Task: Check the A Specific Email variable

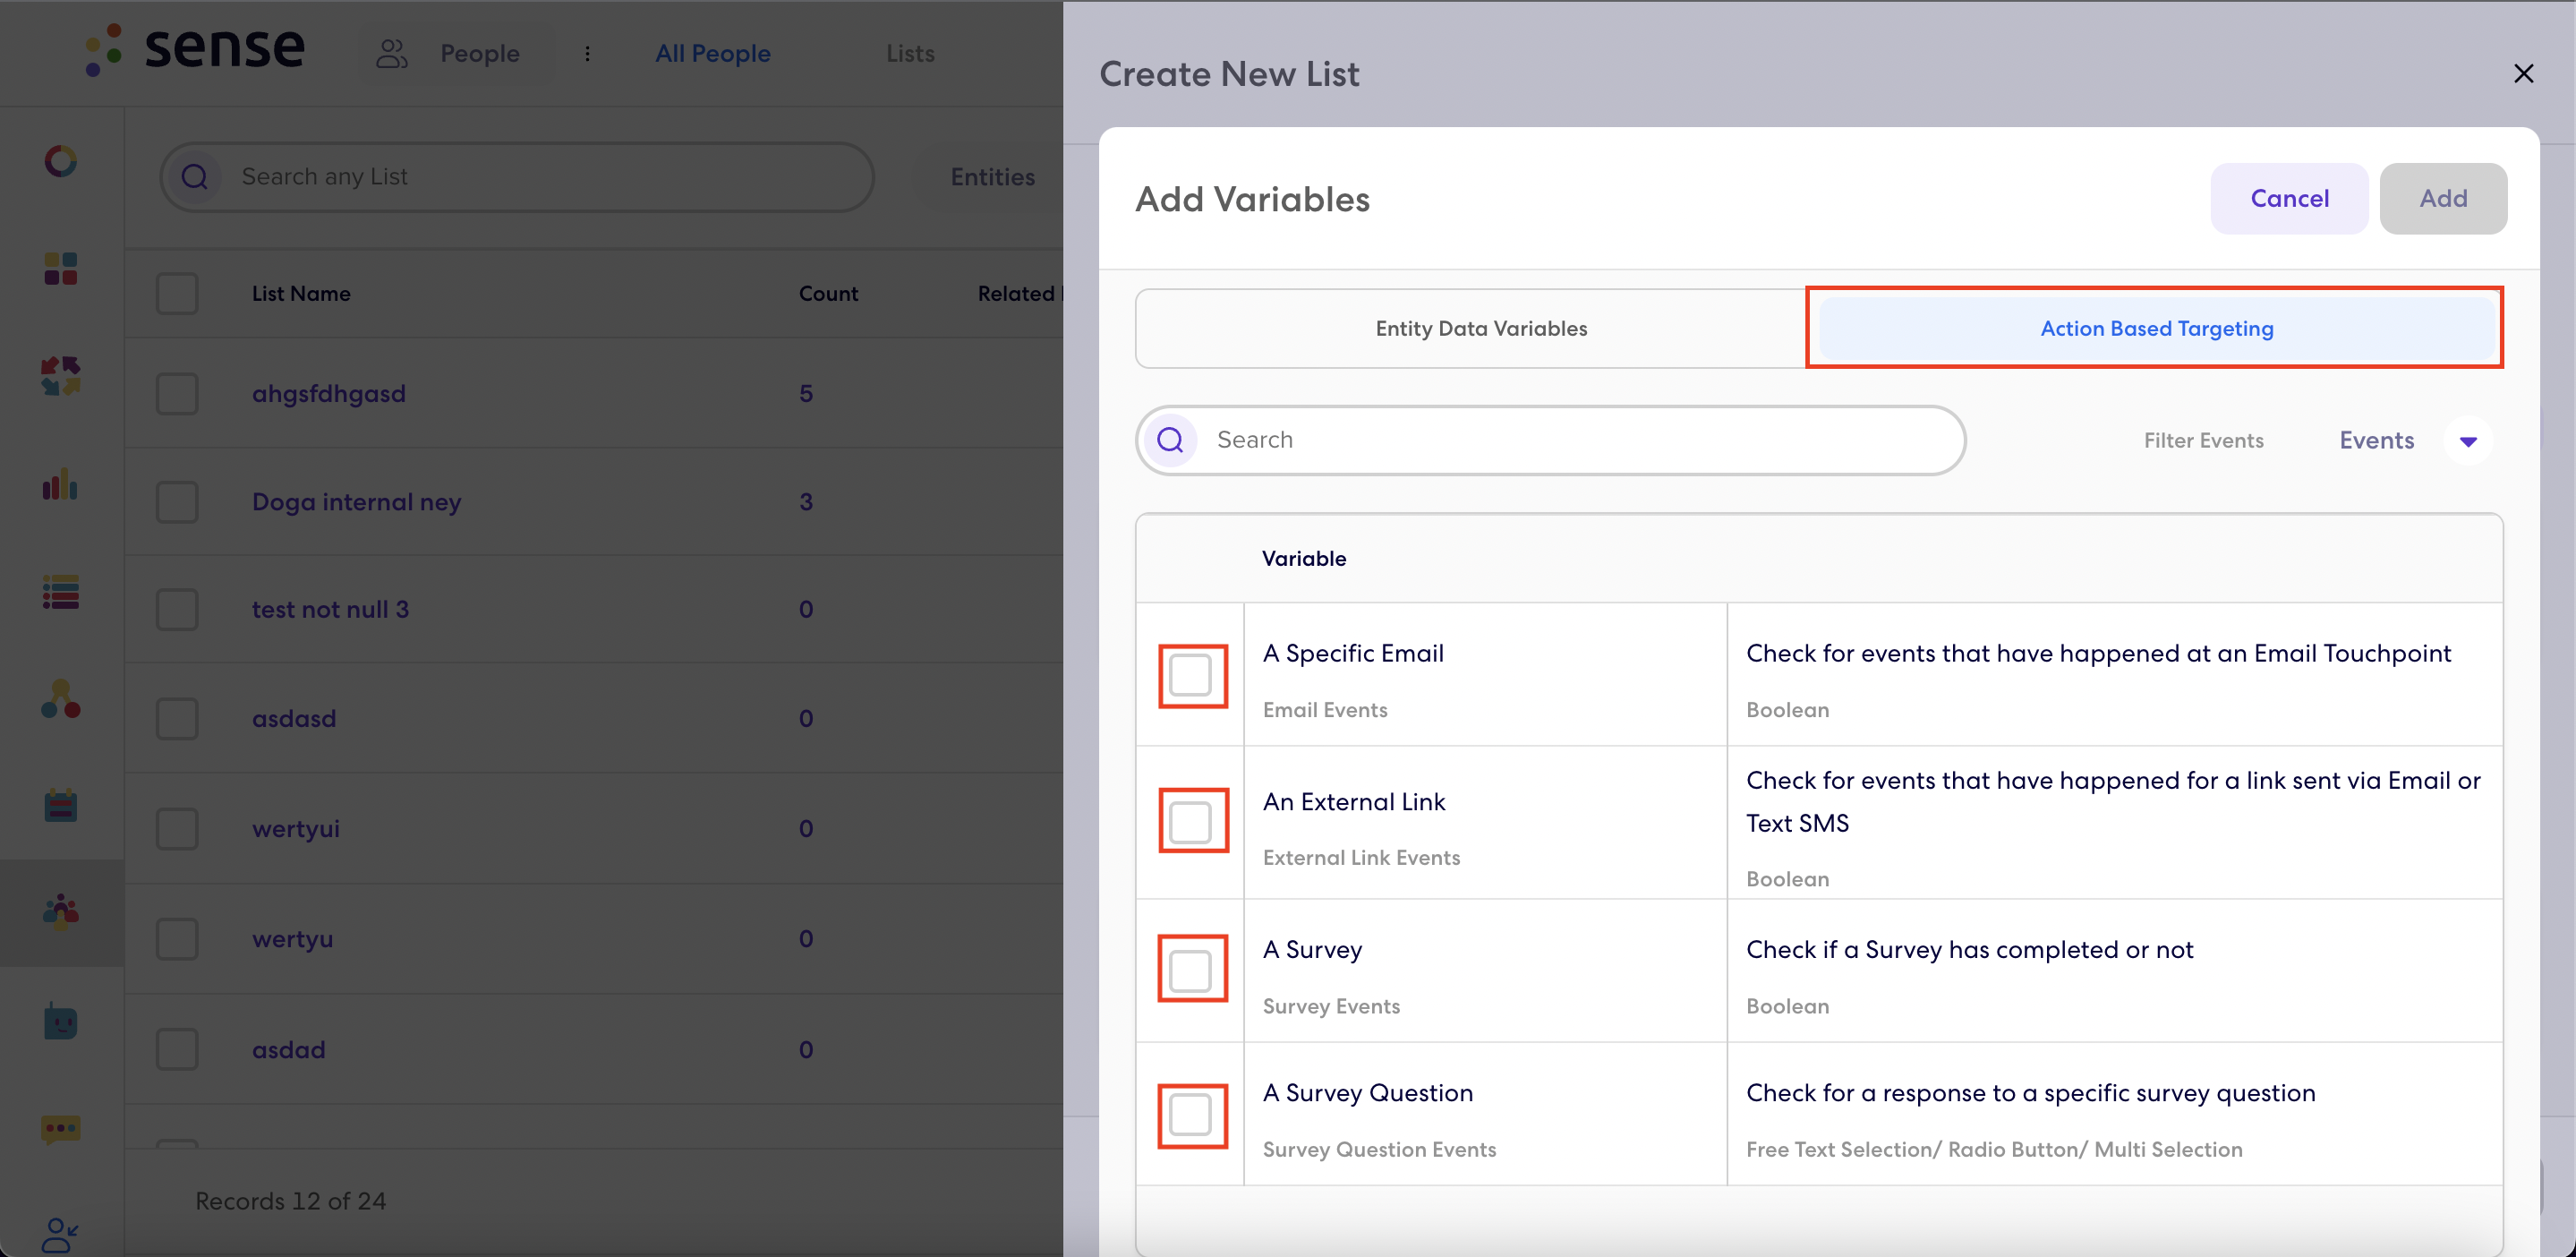Action: click(x=1190, y=675)
